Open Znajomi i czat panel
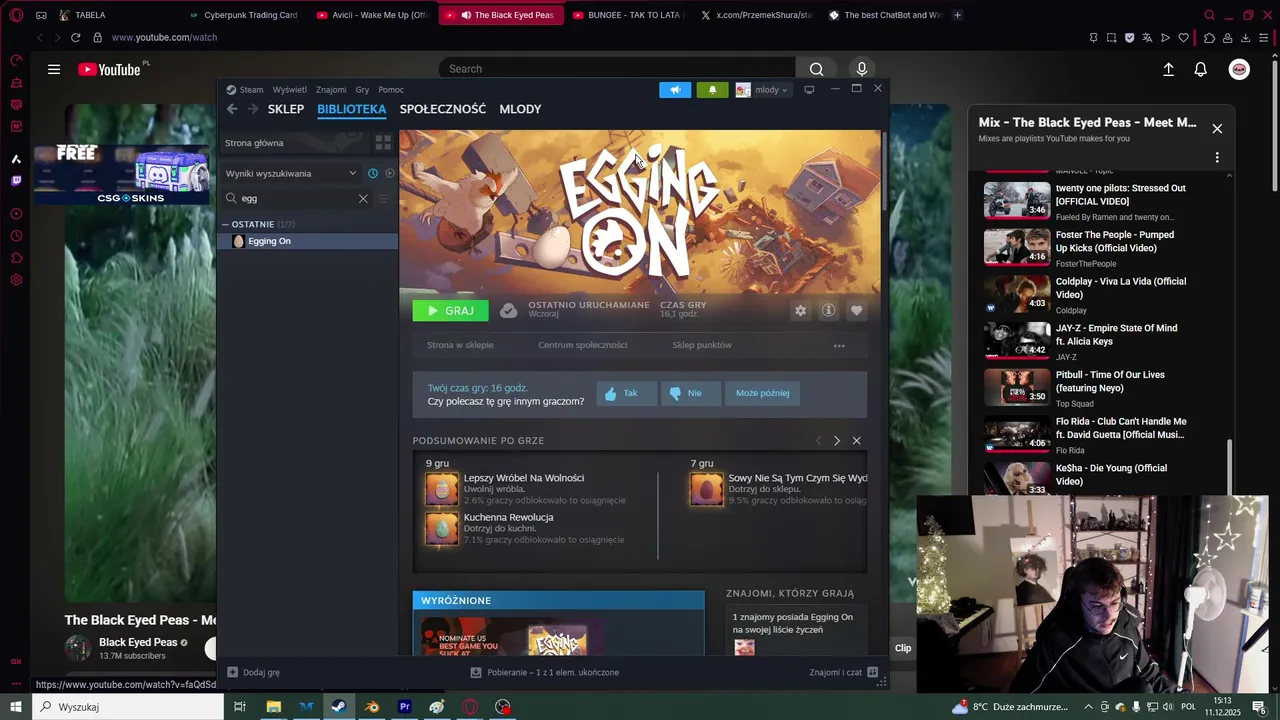Viewport: 1280px width, 720px height. pyautogui.click(x=843, y=672)
